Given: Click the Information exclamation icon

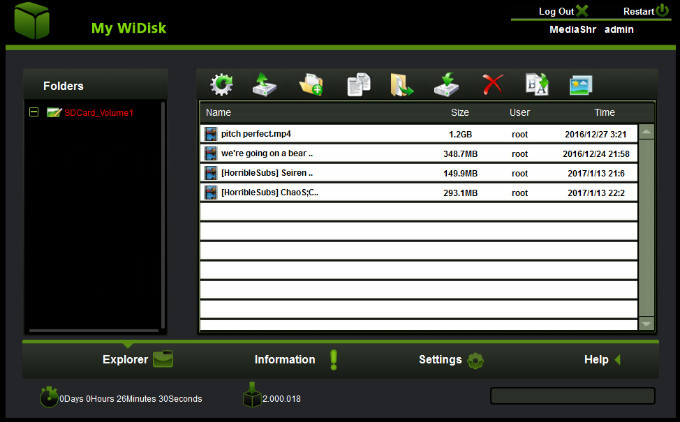Looking at the screenshot, I should click(333, 360).
